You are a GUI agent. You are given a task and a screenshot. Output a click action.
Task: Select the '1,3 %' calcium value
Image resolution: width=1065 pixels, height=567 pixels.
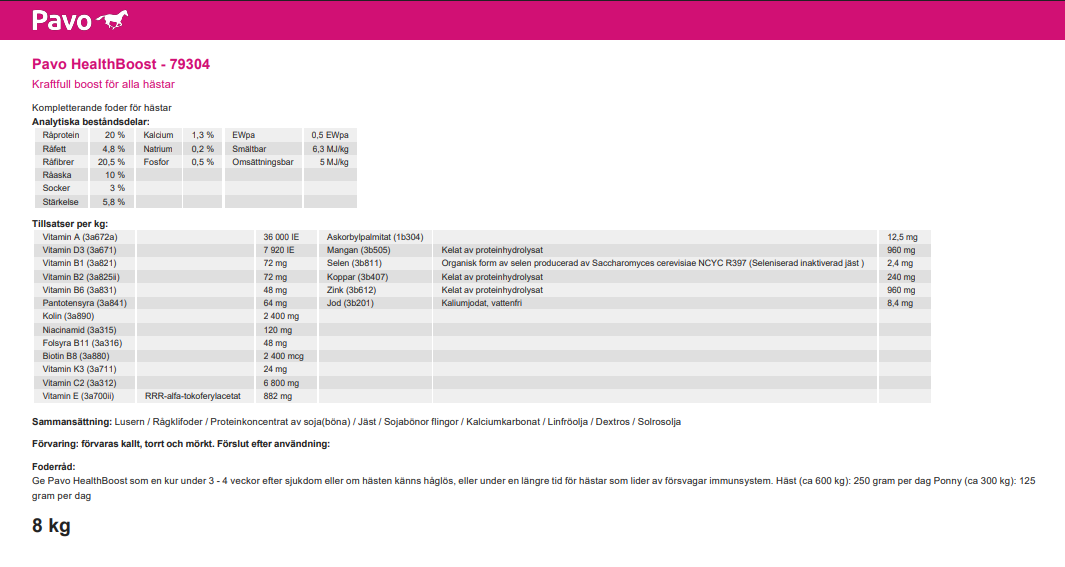click(x=202, y=135)
